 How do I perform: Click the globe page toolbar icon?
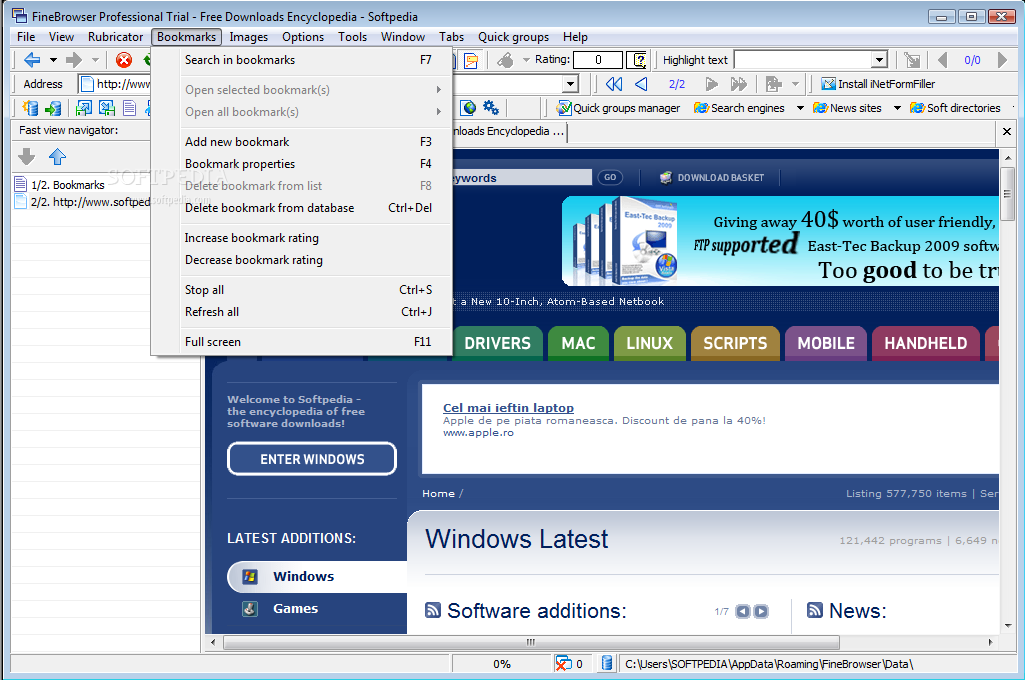tap(468, 108)
